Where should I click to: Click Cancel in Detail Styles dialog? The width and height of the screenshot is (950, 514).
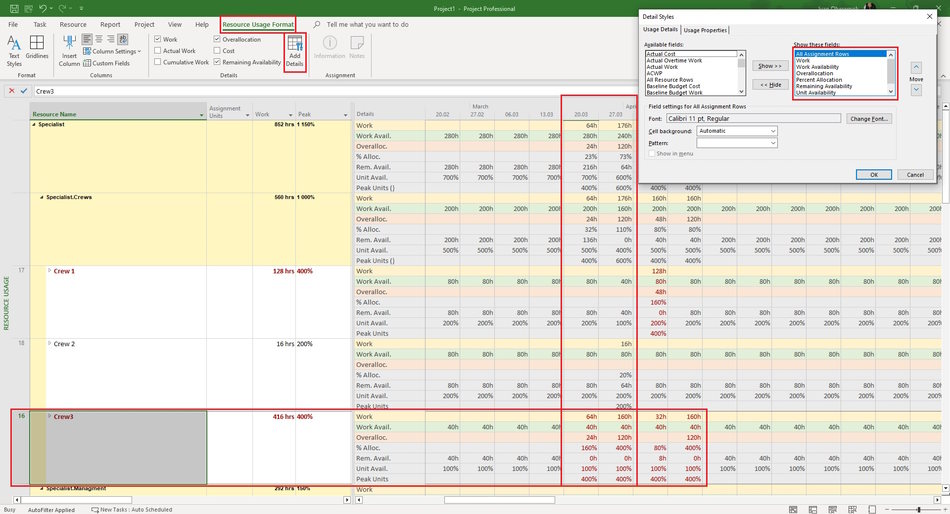click(915, 175)
